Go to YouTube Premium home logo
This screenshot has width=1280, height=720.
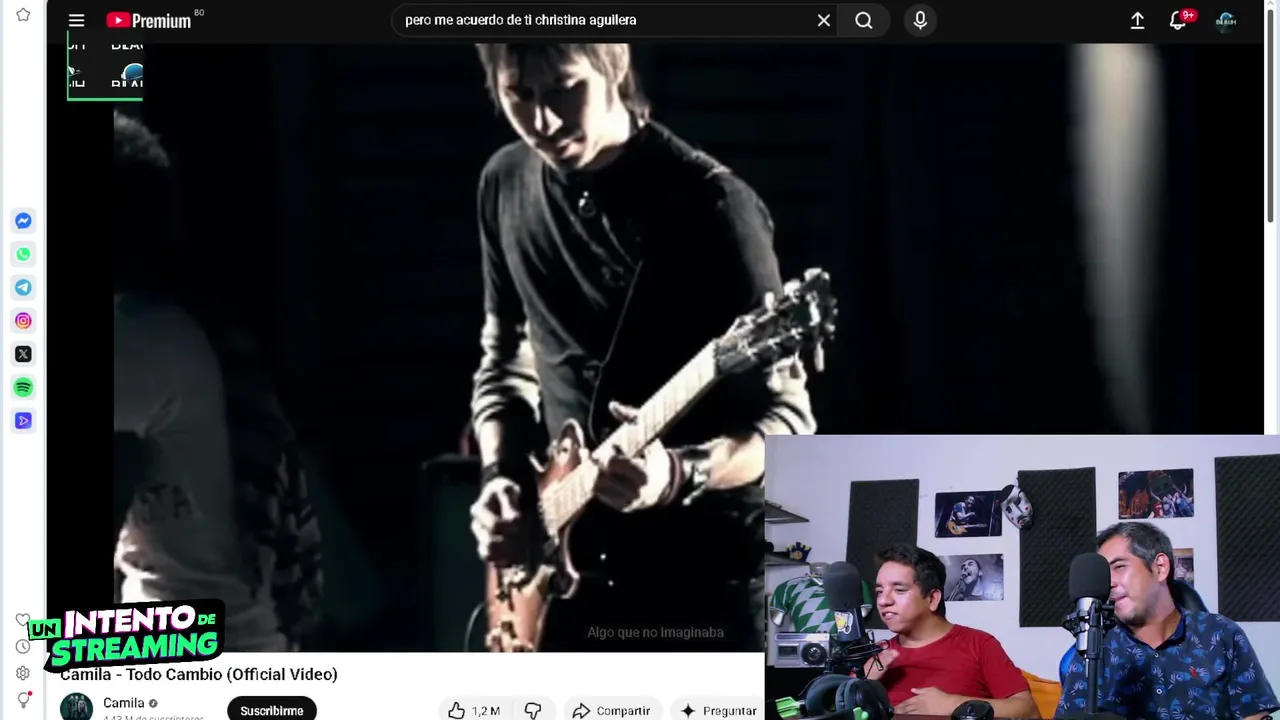click(149, 20)
